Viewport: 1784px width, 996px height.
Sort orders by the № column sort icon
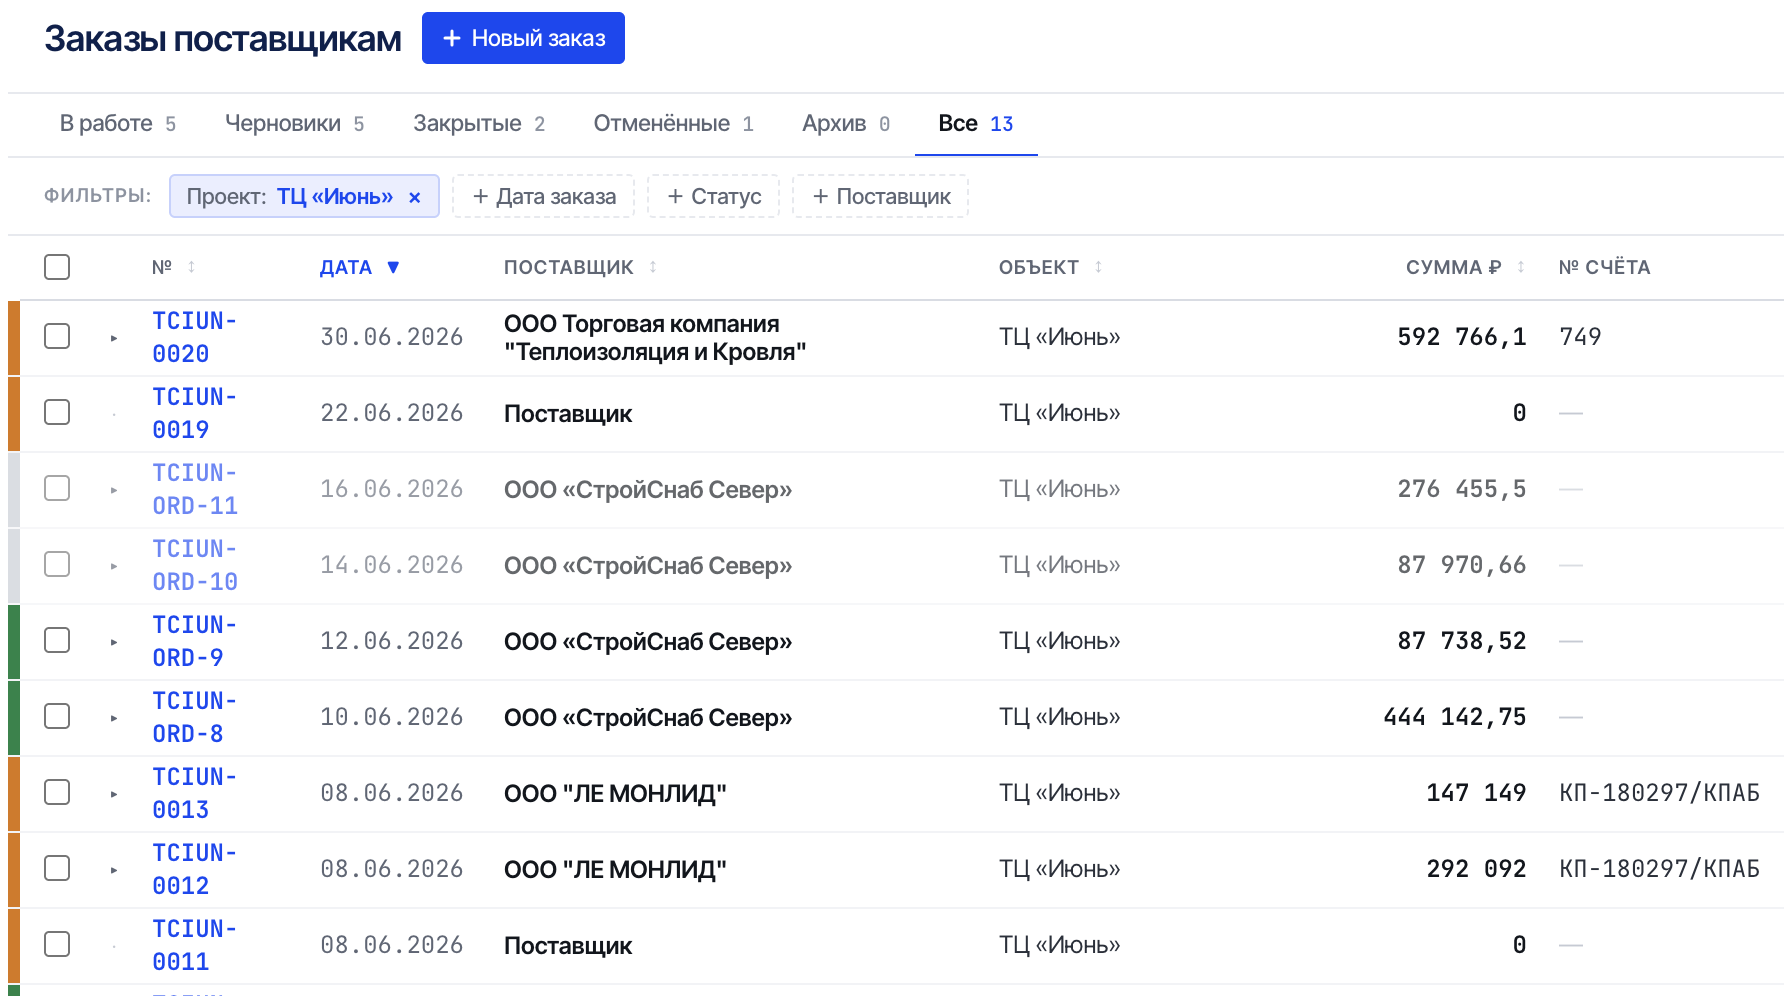[x=191, y=267]
